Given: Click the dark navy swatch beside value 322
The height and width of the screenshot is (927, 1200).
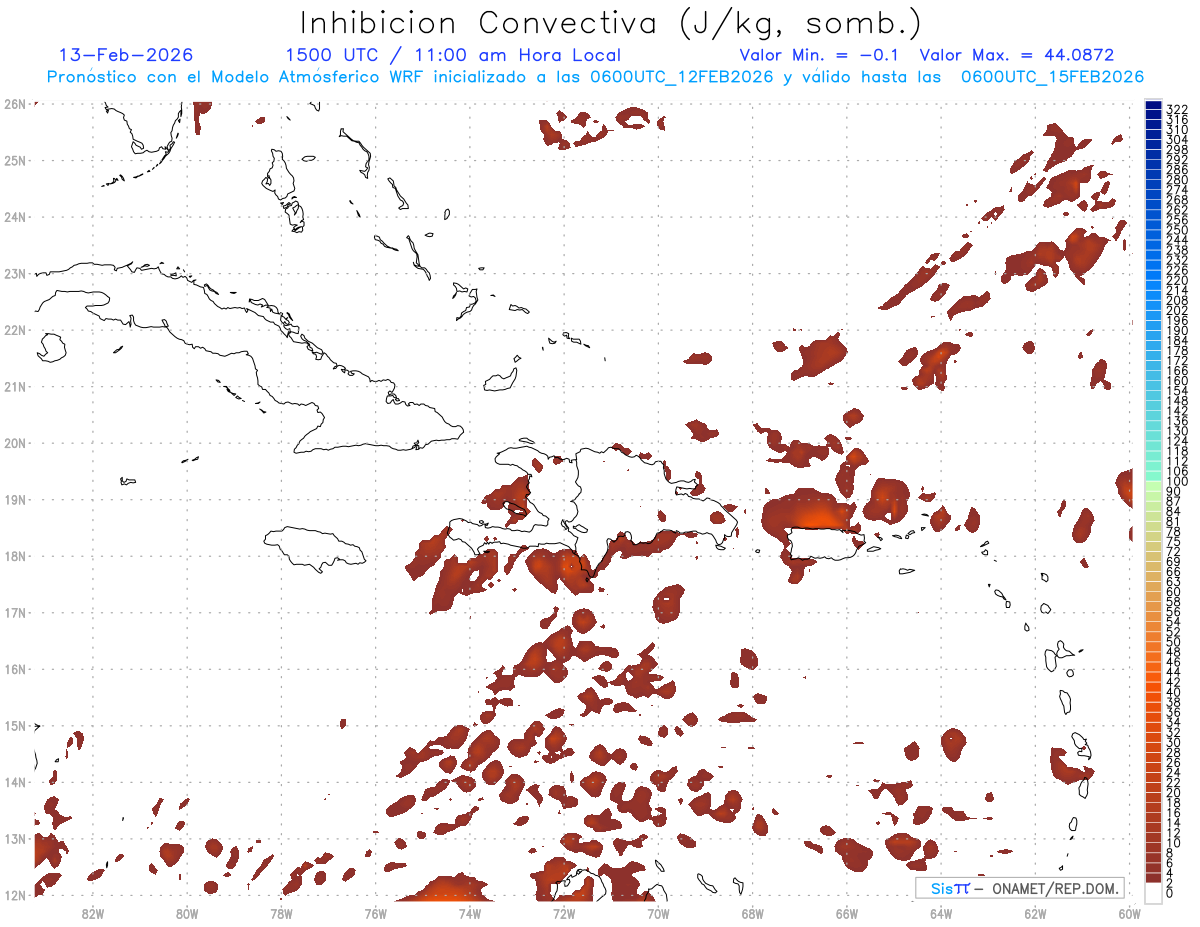Looking at the screenshot, I should (x=1153, y=106).
